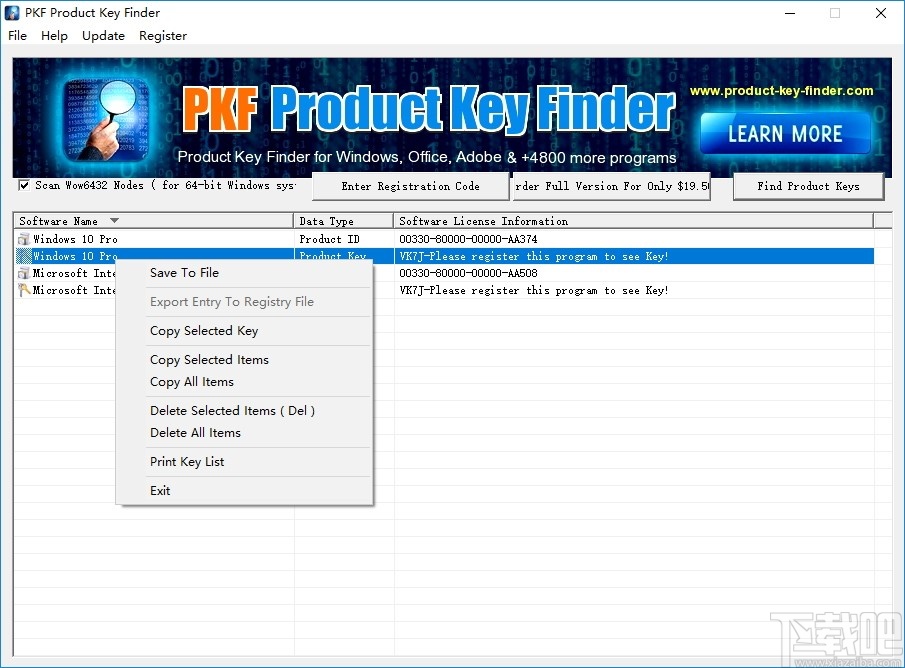Click the Enter Registration Code button
905x668 pixels.
click(x=410, y=186)
